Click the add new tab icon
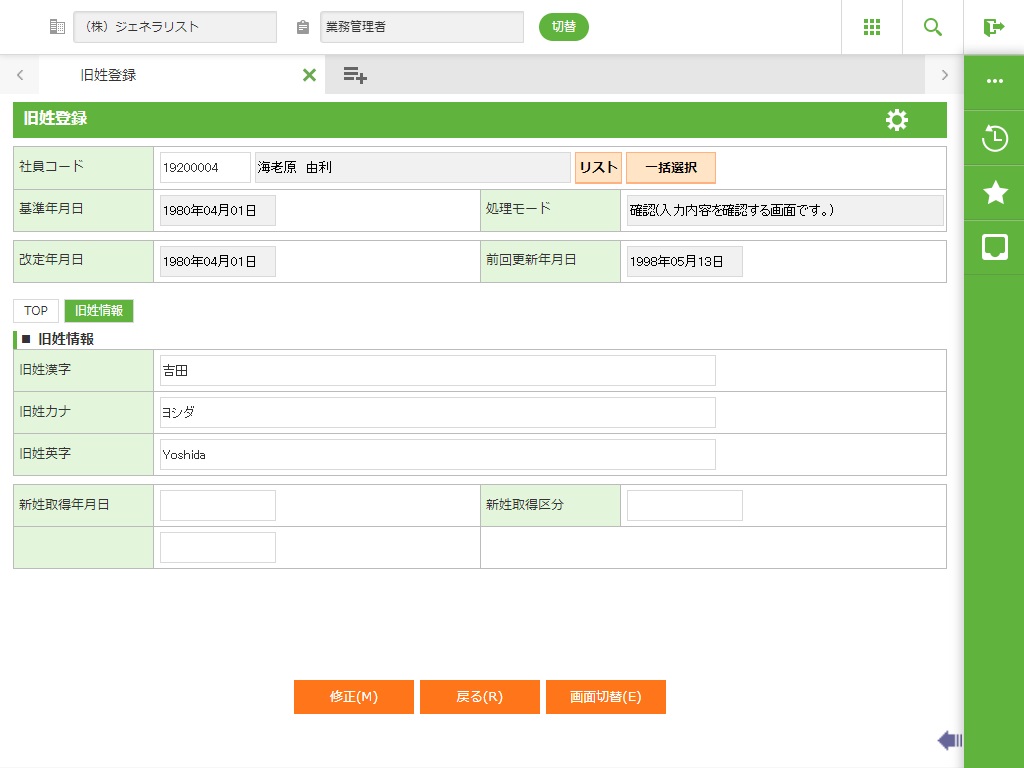Image resolution: width=1024 pixels, height=768 pixels. [355, 75]
